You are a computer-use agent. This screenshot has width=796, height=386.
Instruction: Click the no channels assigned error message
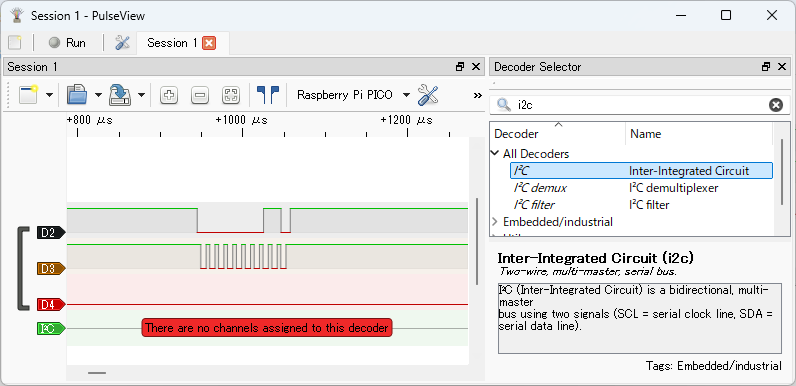pyautogui.click(x=267, y=328)
